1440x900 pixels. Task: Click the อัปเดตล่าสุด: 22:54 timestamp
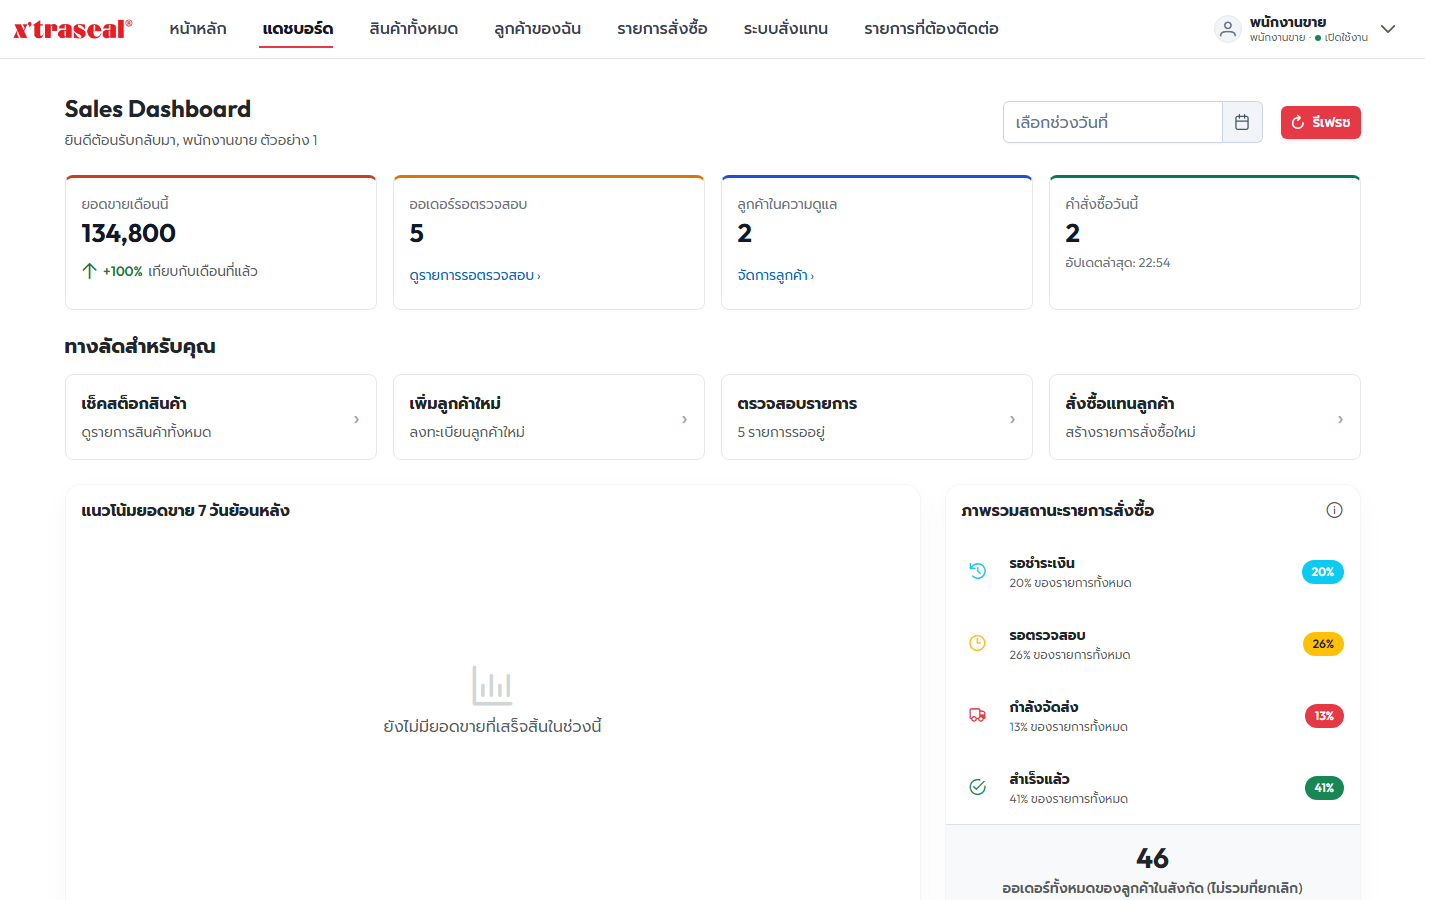coord(1118,263)
